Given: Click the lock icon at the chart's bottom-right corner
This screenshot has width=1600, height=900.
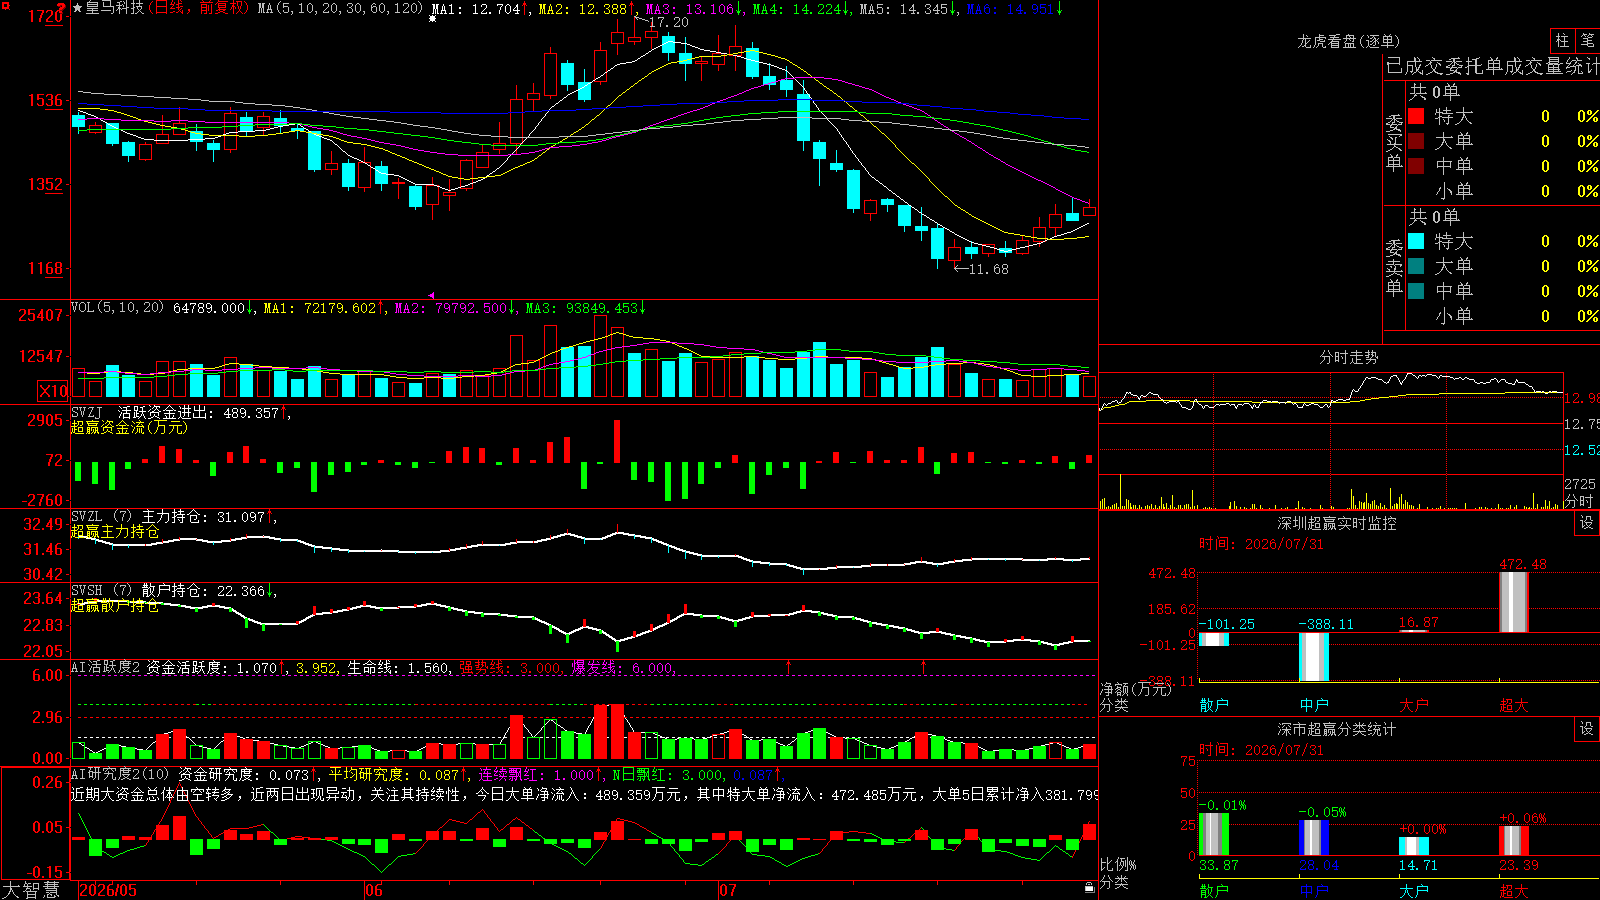Looking at the screenshot, I should [1089, 887].
